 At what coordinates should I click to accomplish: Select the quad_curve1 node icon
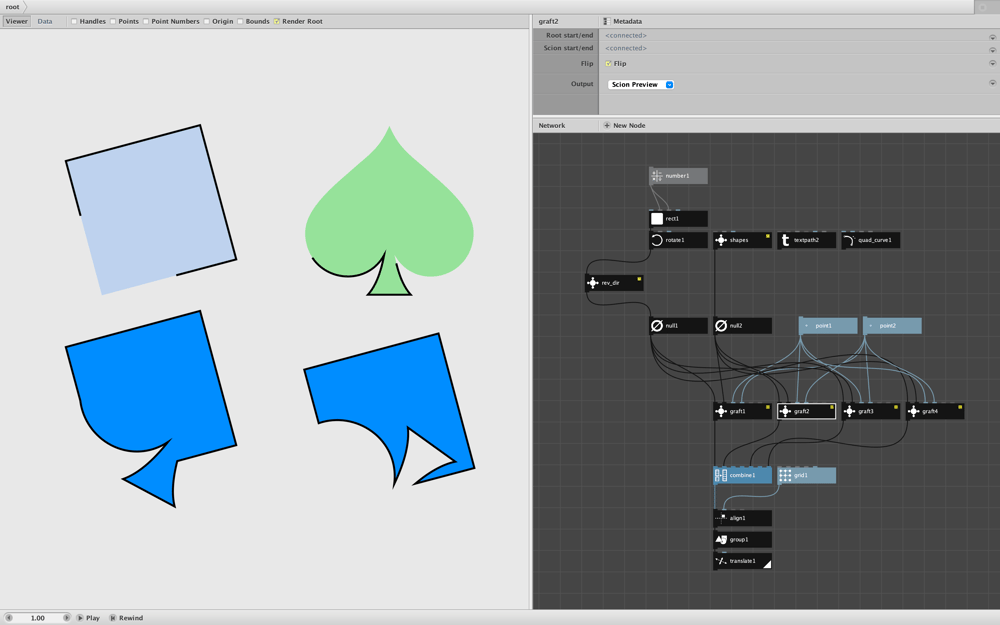tap(849, 240)
